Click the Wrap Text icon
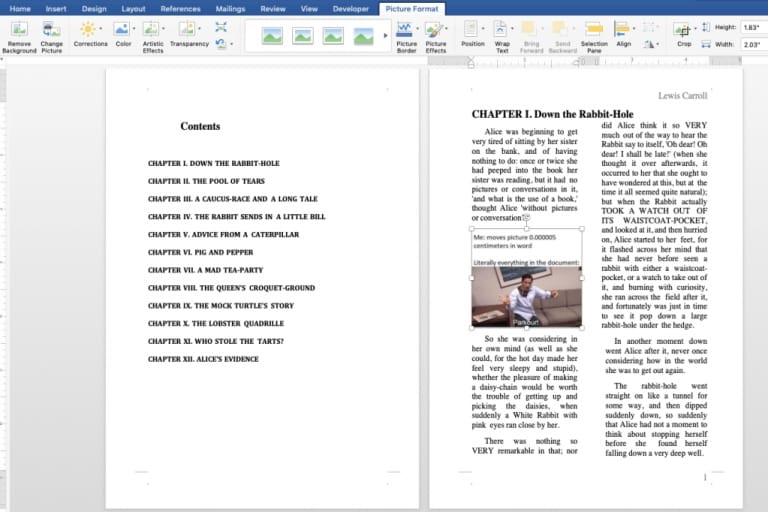The width and height of the screenshot is (768, 512). pyautogui.click(x=500, y=28)
